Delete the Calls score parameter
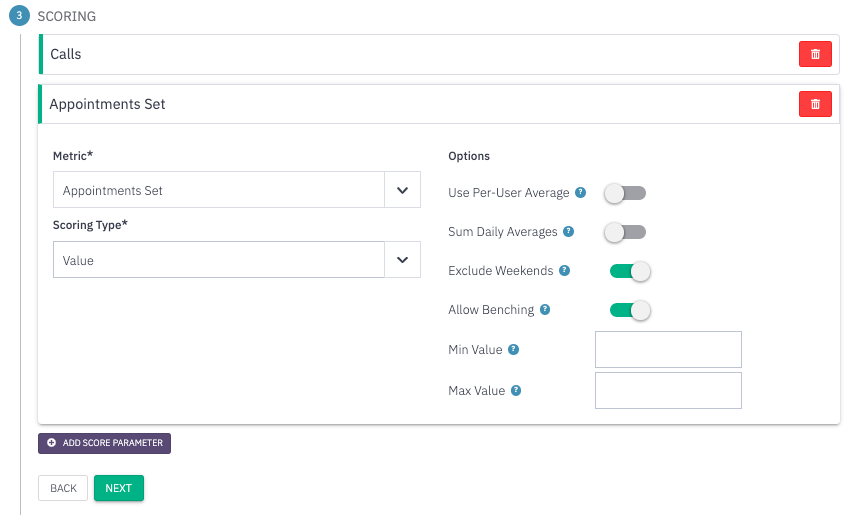The width and height of the screenshot is (852, 515). click(815, 54)
